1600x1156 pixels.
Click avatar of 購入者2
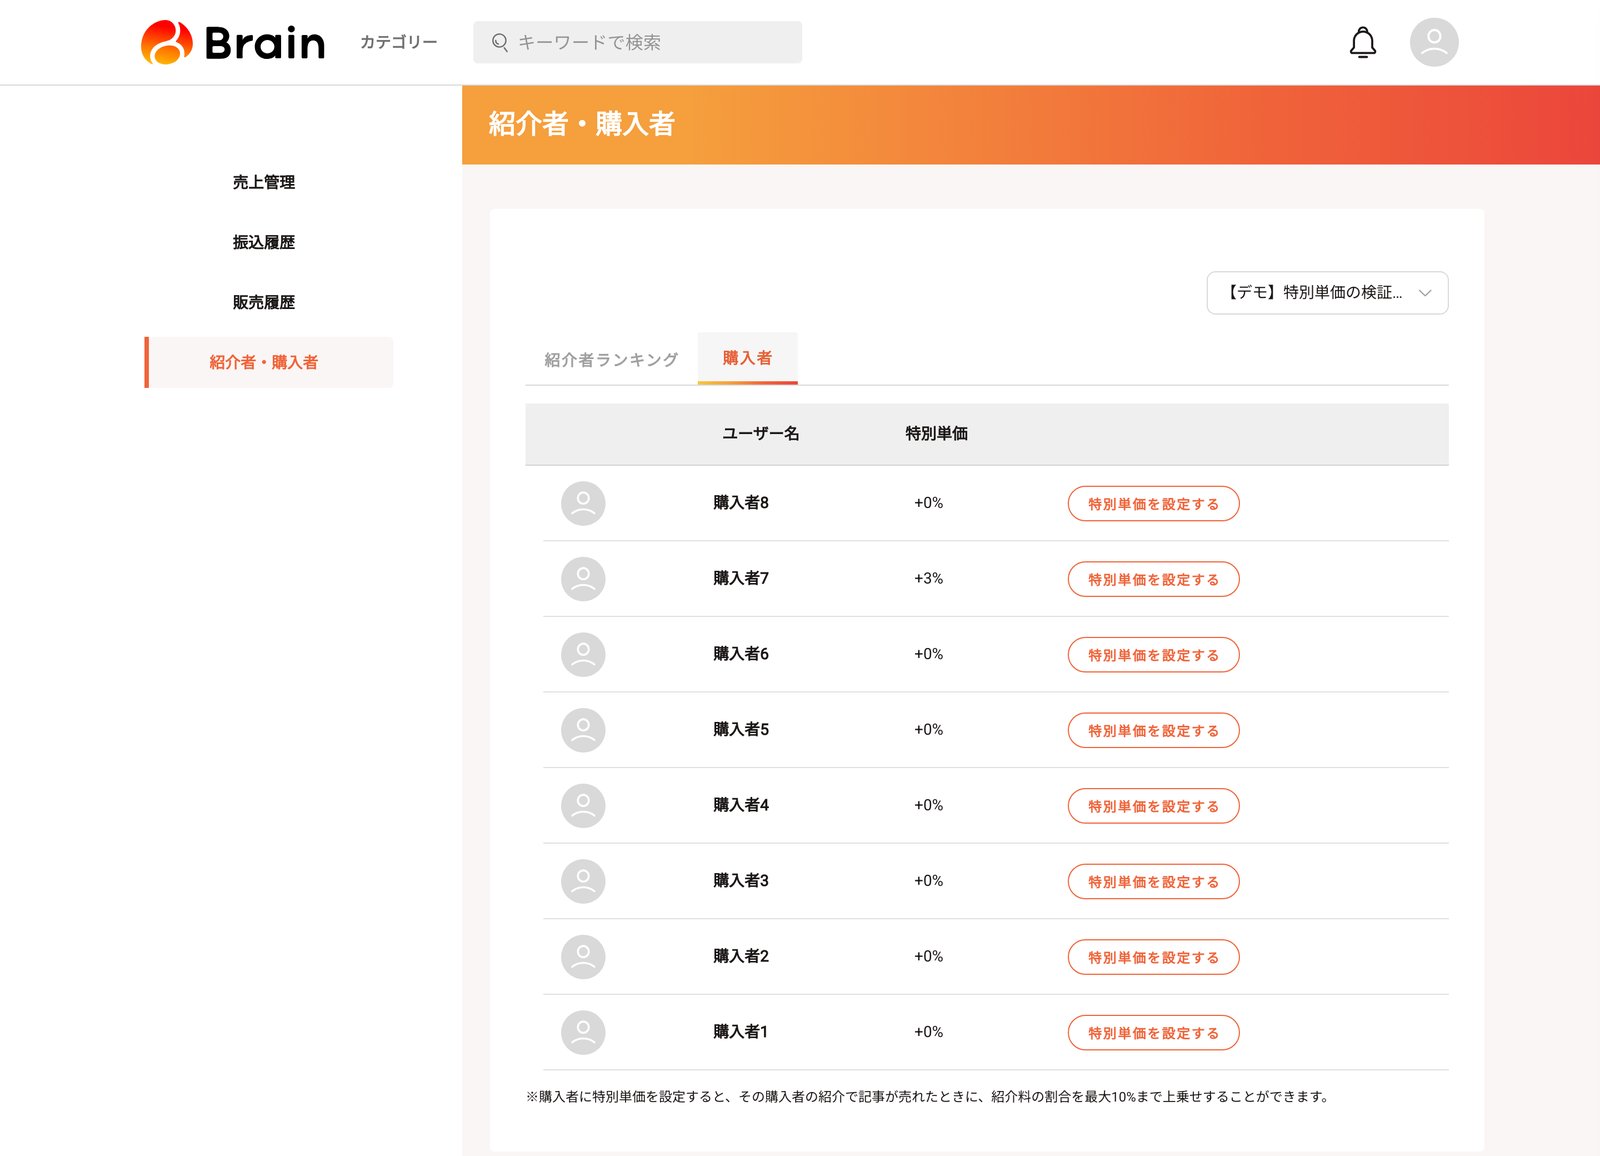pos(583,957)
